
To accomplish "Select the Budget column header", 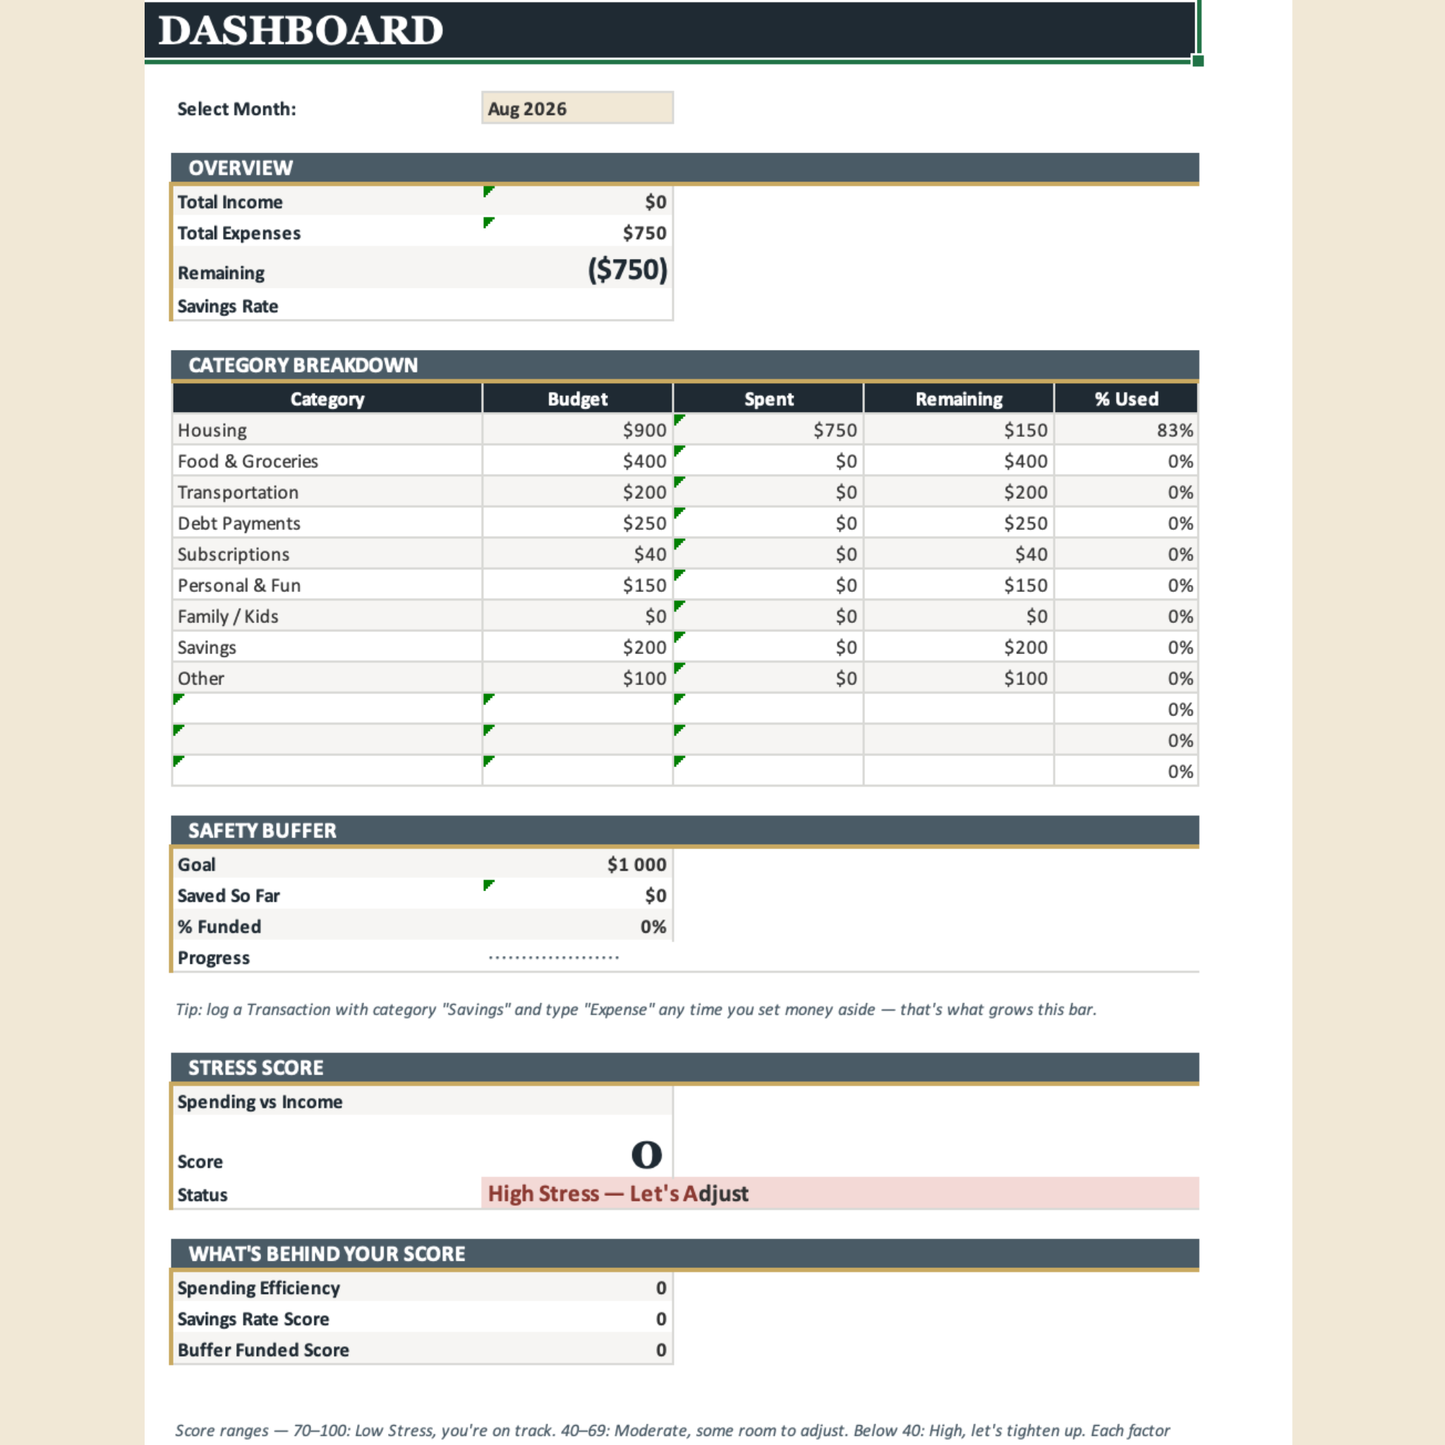I will pos(577,398).
